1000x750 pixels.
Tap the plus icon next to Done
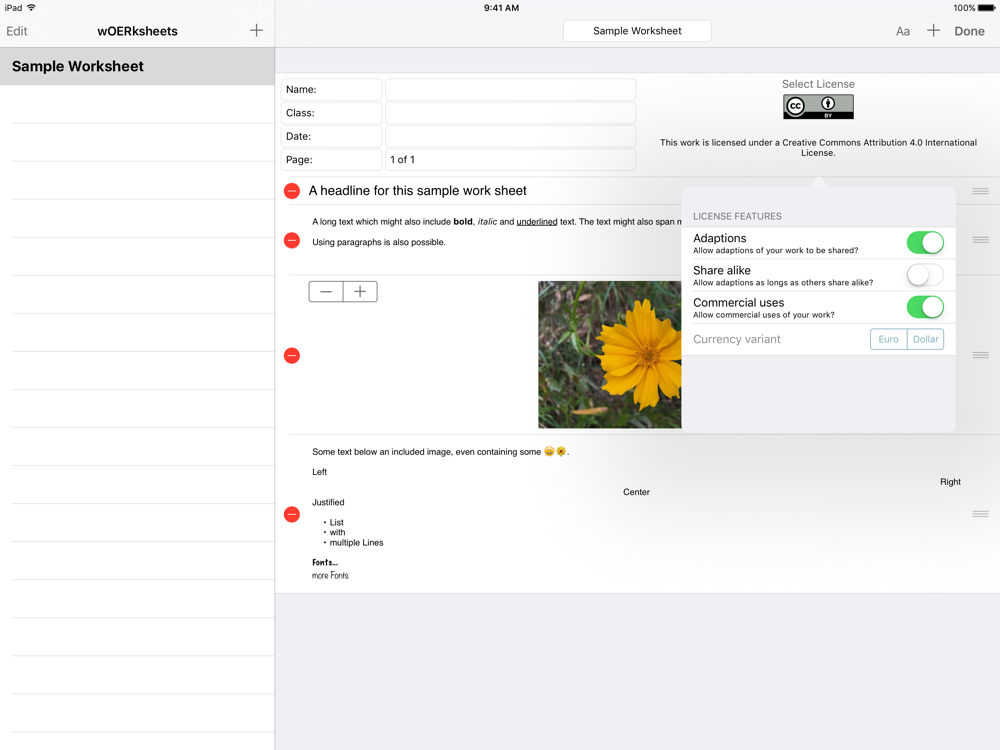[x=933, y=31]
